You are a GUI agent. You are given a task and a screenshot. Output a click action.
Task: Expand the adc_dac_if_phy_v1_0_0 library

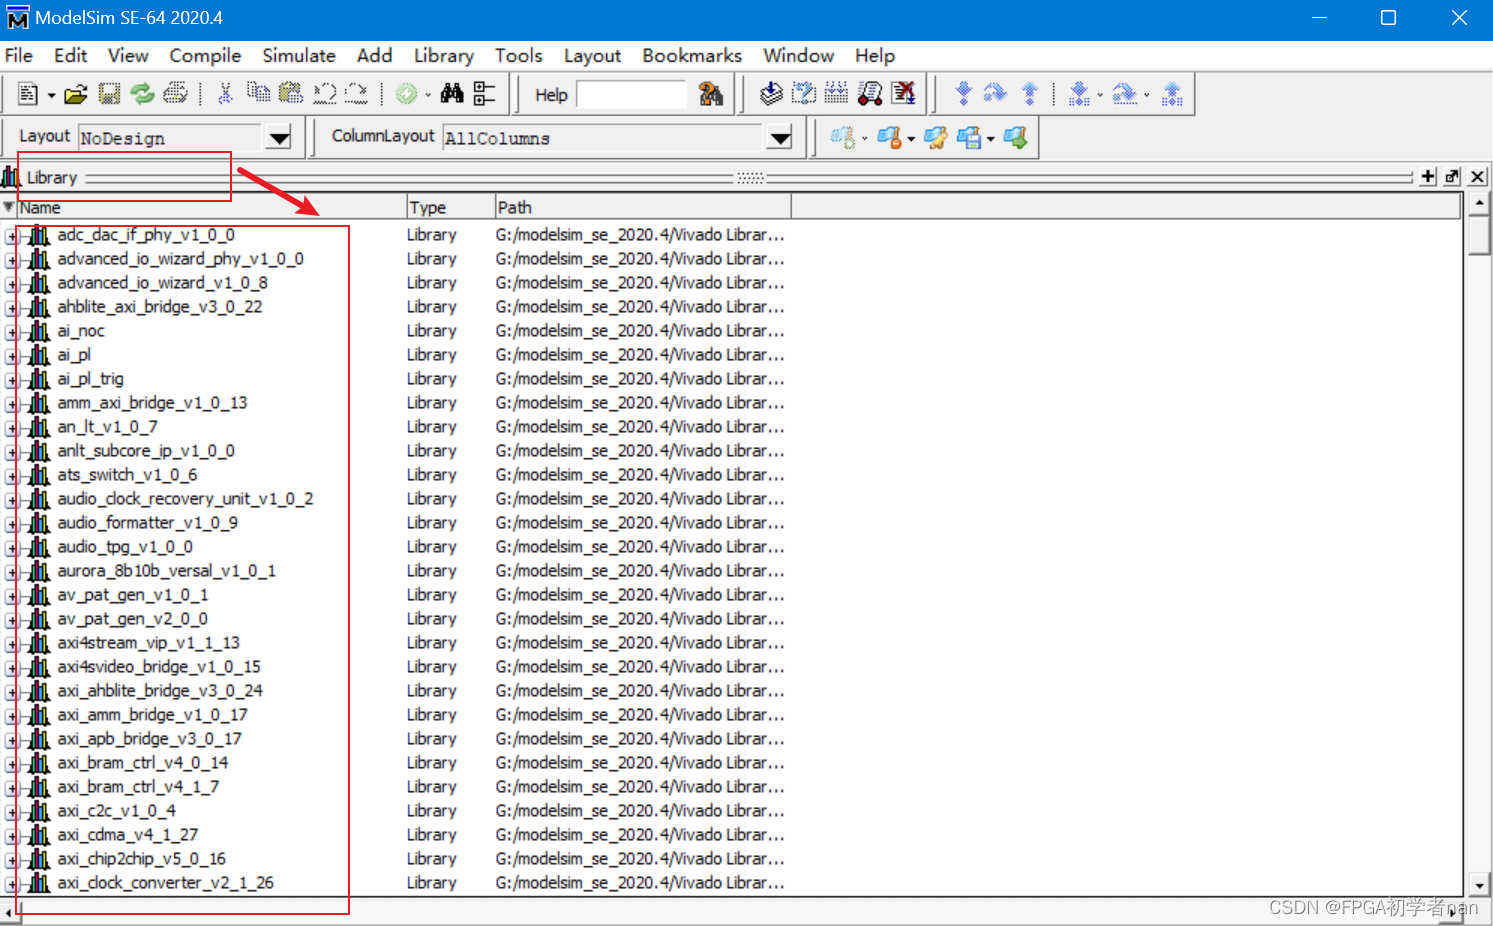[11, 237]
